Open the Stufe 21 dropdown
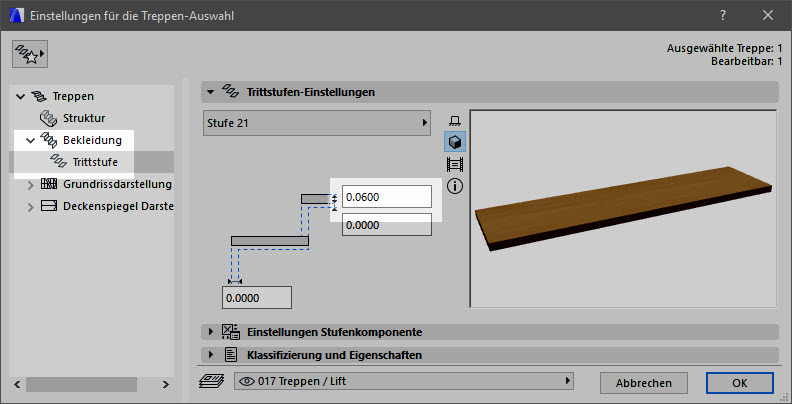 coord(317,123)
